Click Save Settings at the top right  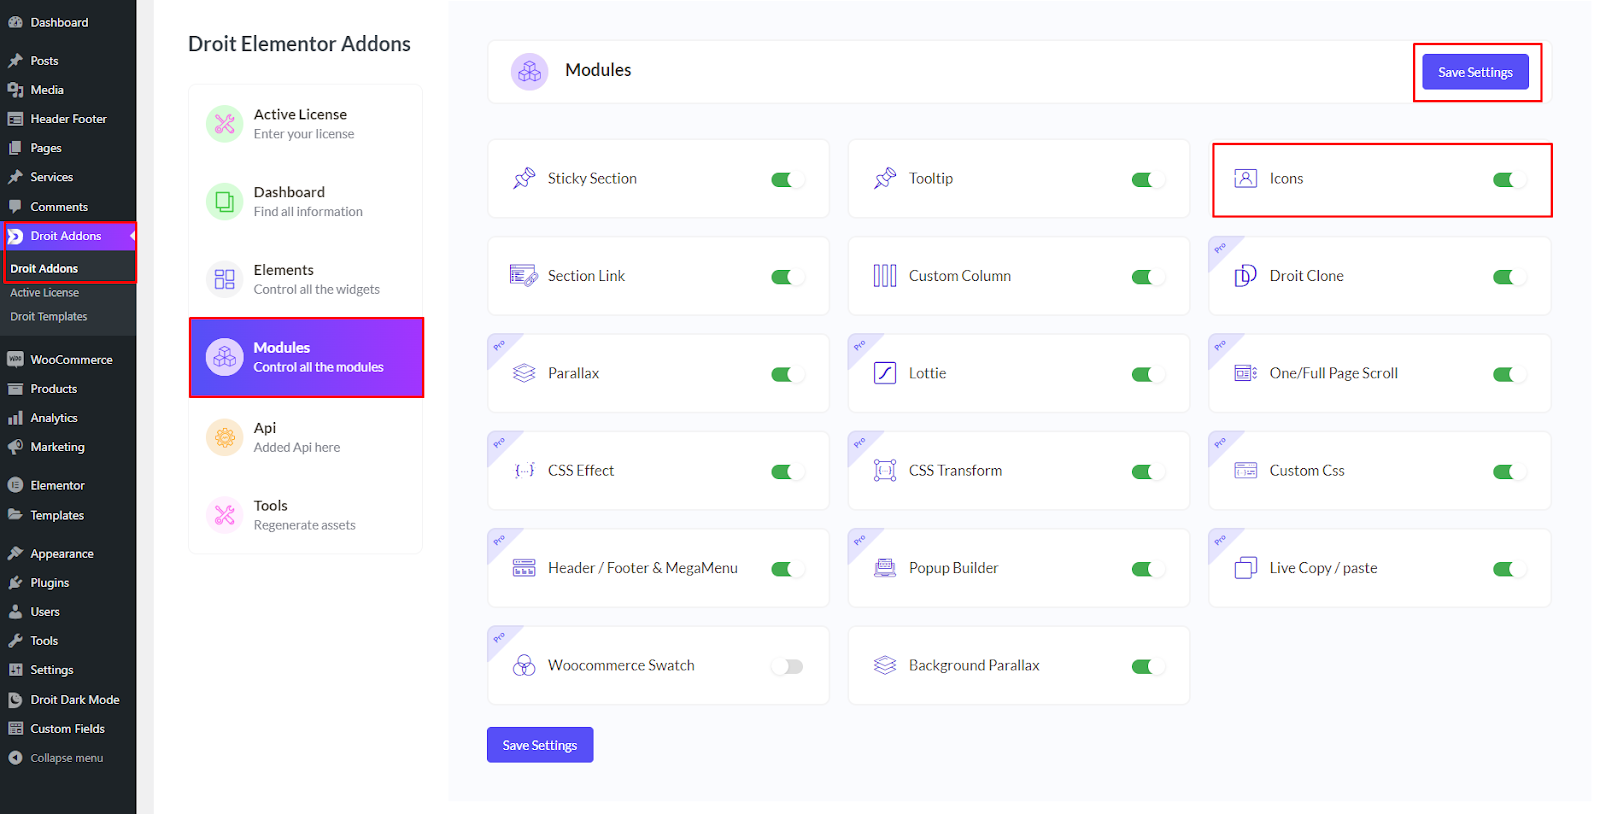(x=1475, y=72)
